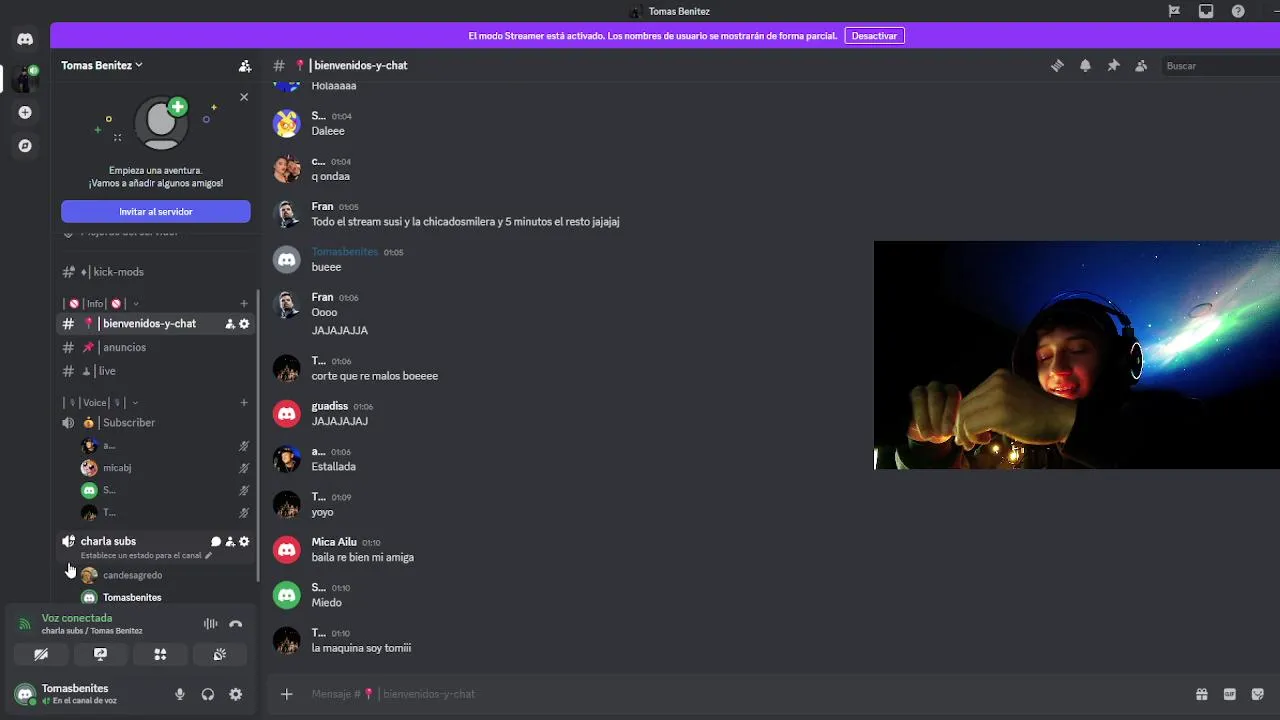Toggle the member list icon in header
The image size is (1280, 720).
[x=1141, y=66]
